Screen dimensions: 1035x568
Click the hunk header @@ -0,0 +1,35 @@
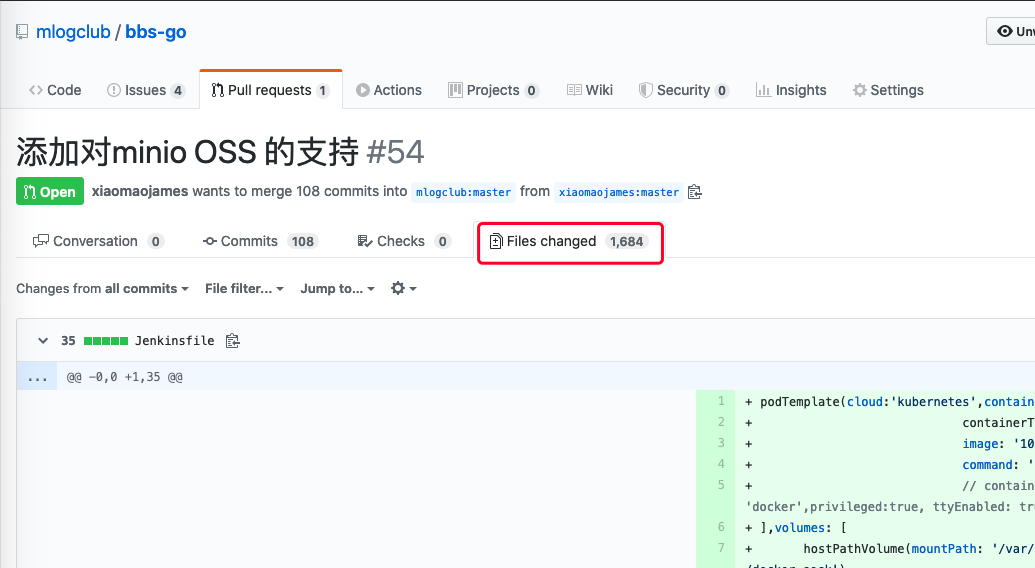coord(125,377)
